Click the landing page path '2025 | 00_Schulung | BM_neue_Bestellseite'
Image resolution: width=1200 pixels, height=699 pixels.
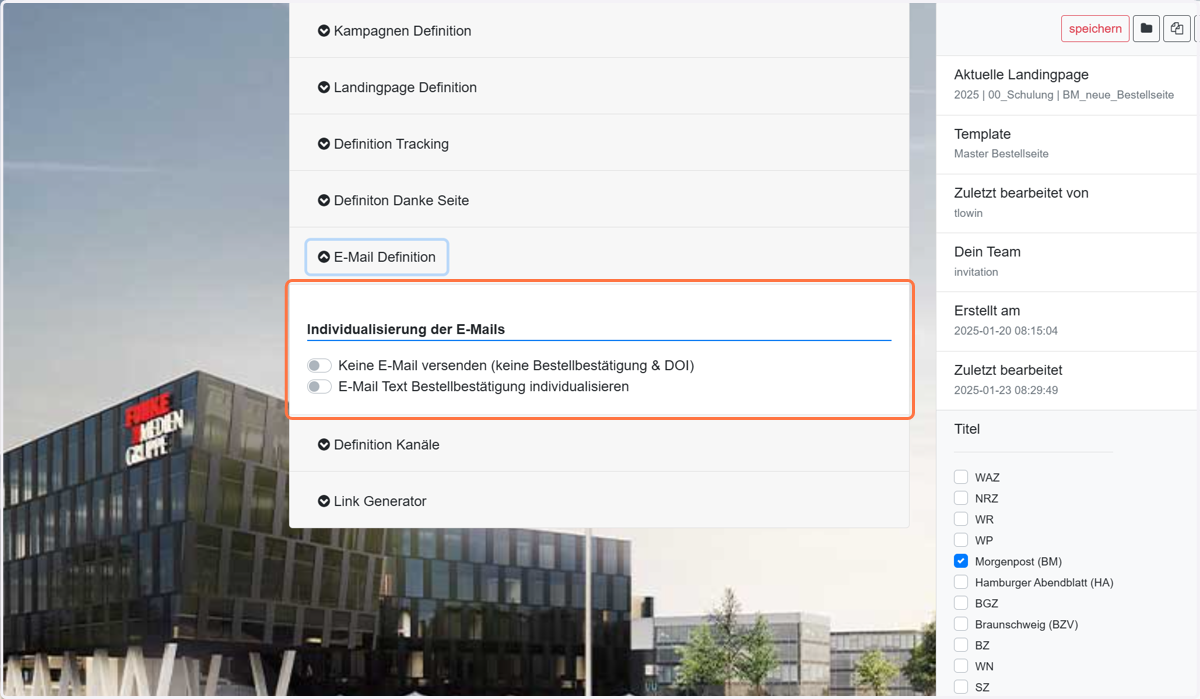pyautogui.click(x=1064, y=95)
